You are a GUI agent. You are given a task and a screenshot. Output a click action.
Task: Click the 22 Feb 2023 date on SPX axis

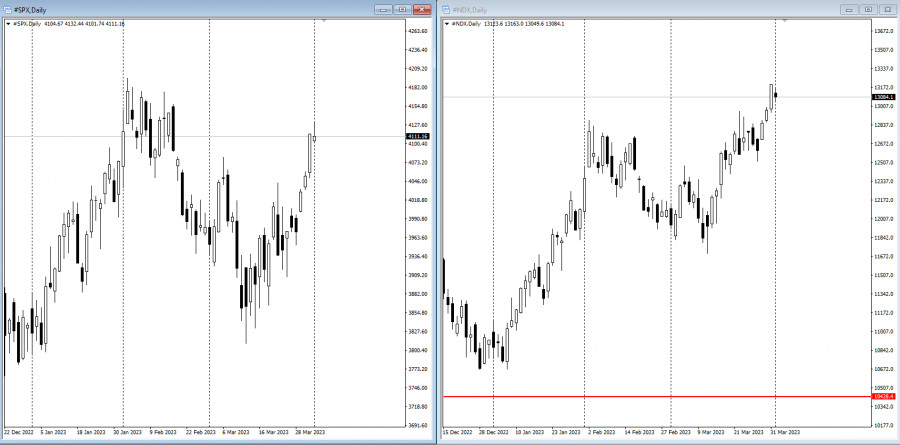[200, 432]
